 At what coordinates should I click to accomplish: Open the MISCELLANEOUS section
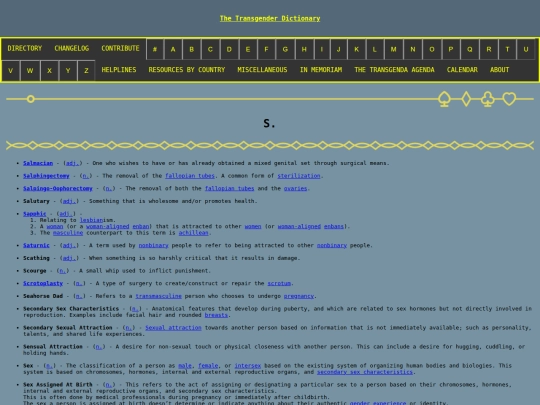(262, 70)
